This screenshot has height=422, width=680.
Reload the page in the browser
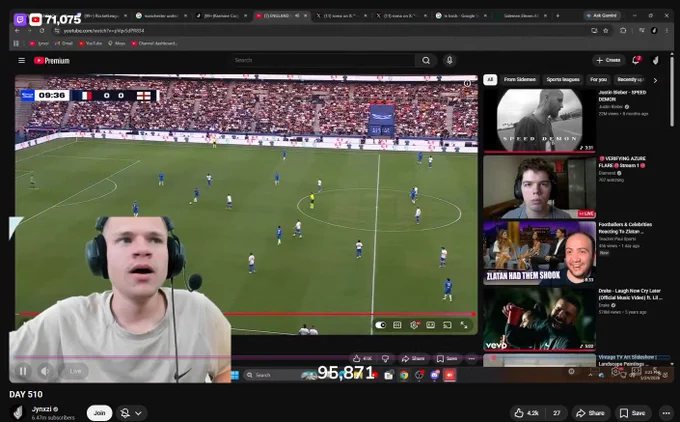pyautogui.click(x=42, y=31)
